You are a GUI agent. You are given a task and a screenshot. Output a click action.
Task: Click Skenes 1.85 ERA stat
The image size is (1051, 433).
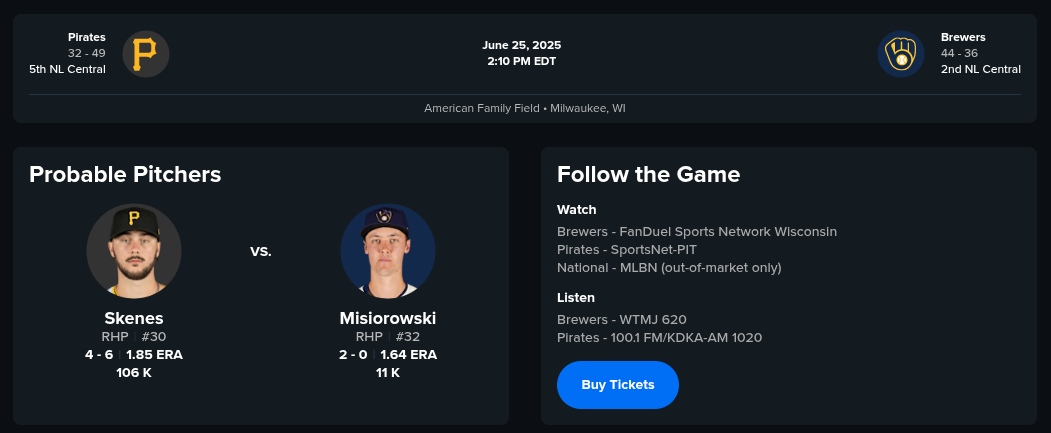[154, 354]
